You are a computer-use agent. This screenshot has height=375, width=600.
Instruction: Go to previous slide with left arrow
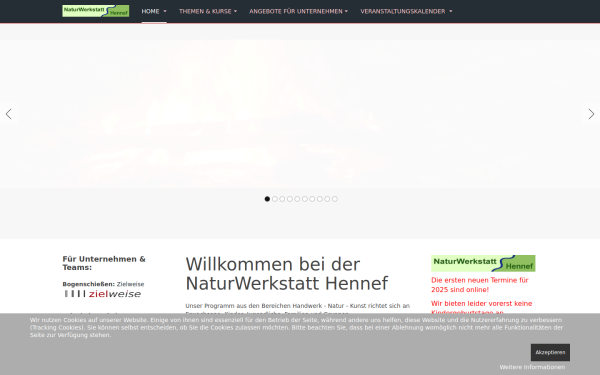coord(9,114)
